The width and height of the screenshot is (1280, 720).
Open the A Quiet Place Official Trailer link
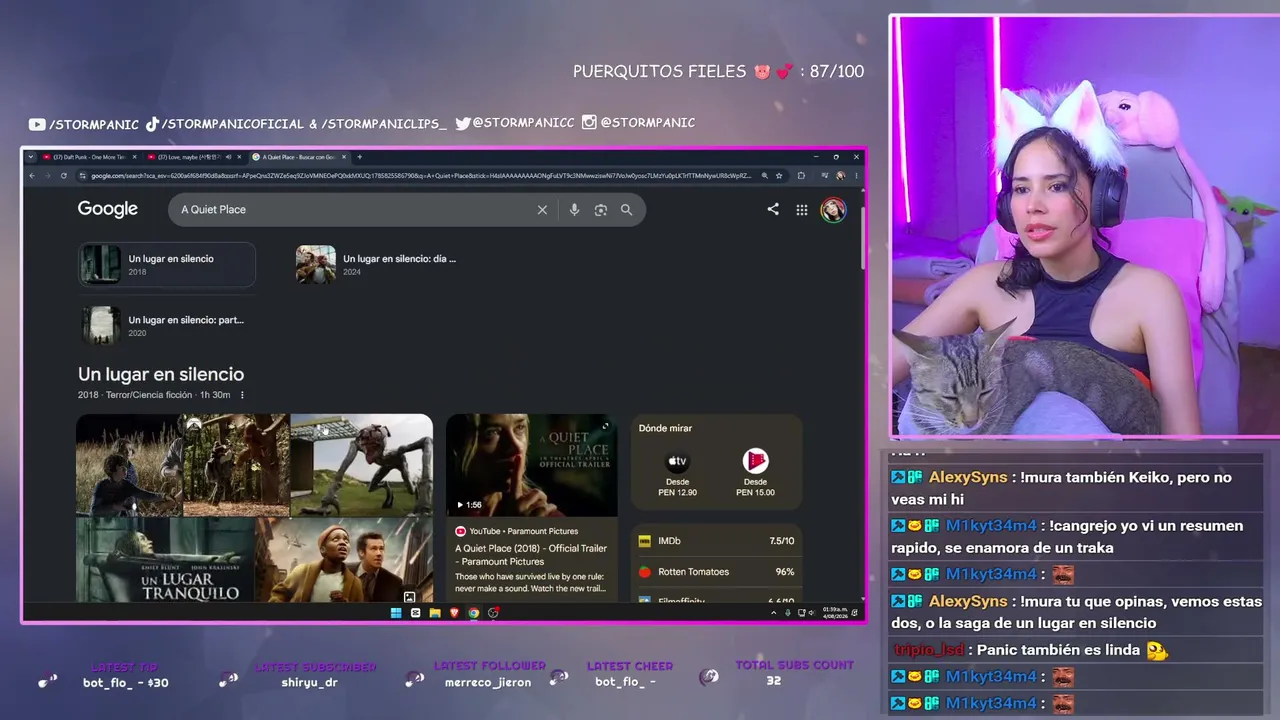tap(531, 554)
